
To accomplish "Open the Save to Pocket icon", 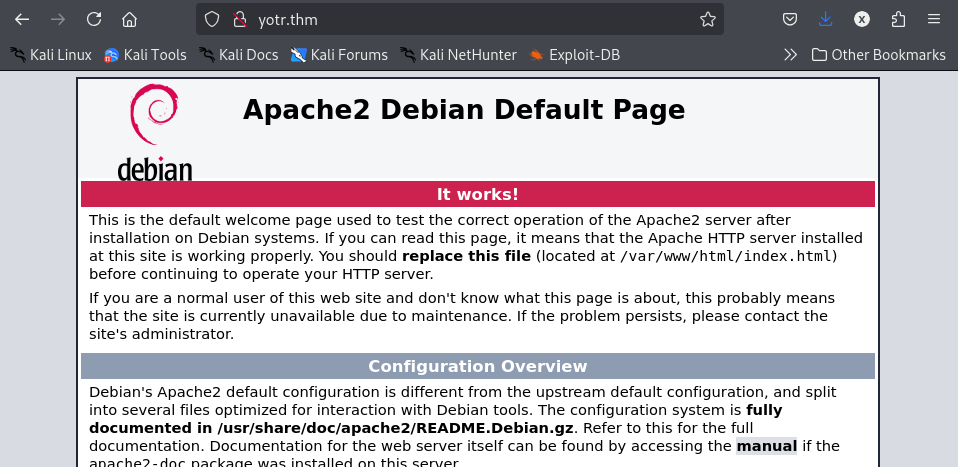I will (x=790, y=20).
